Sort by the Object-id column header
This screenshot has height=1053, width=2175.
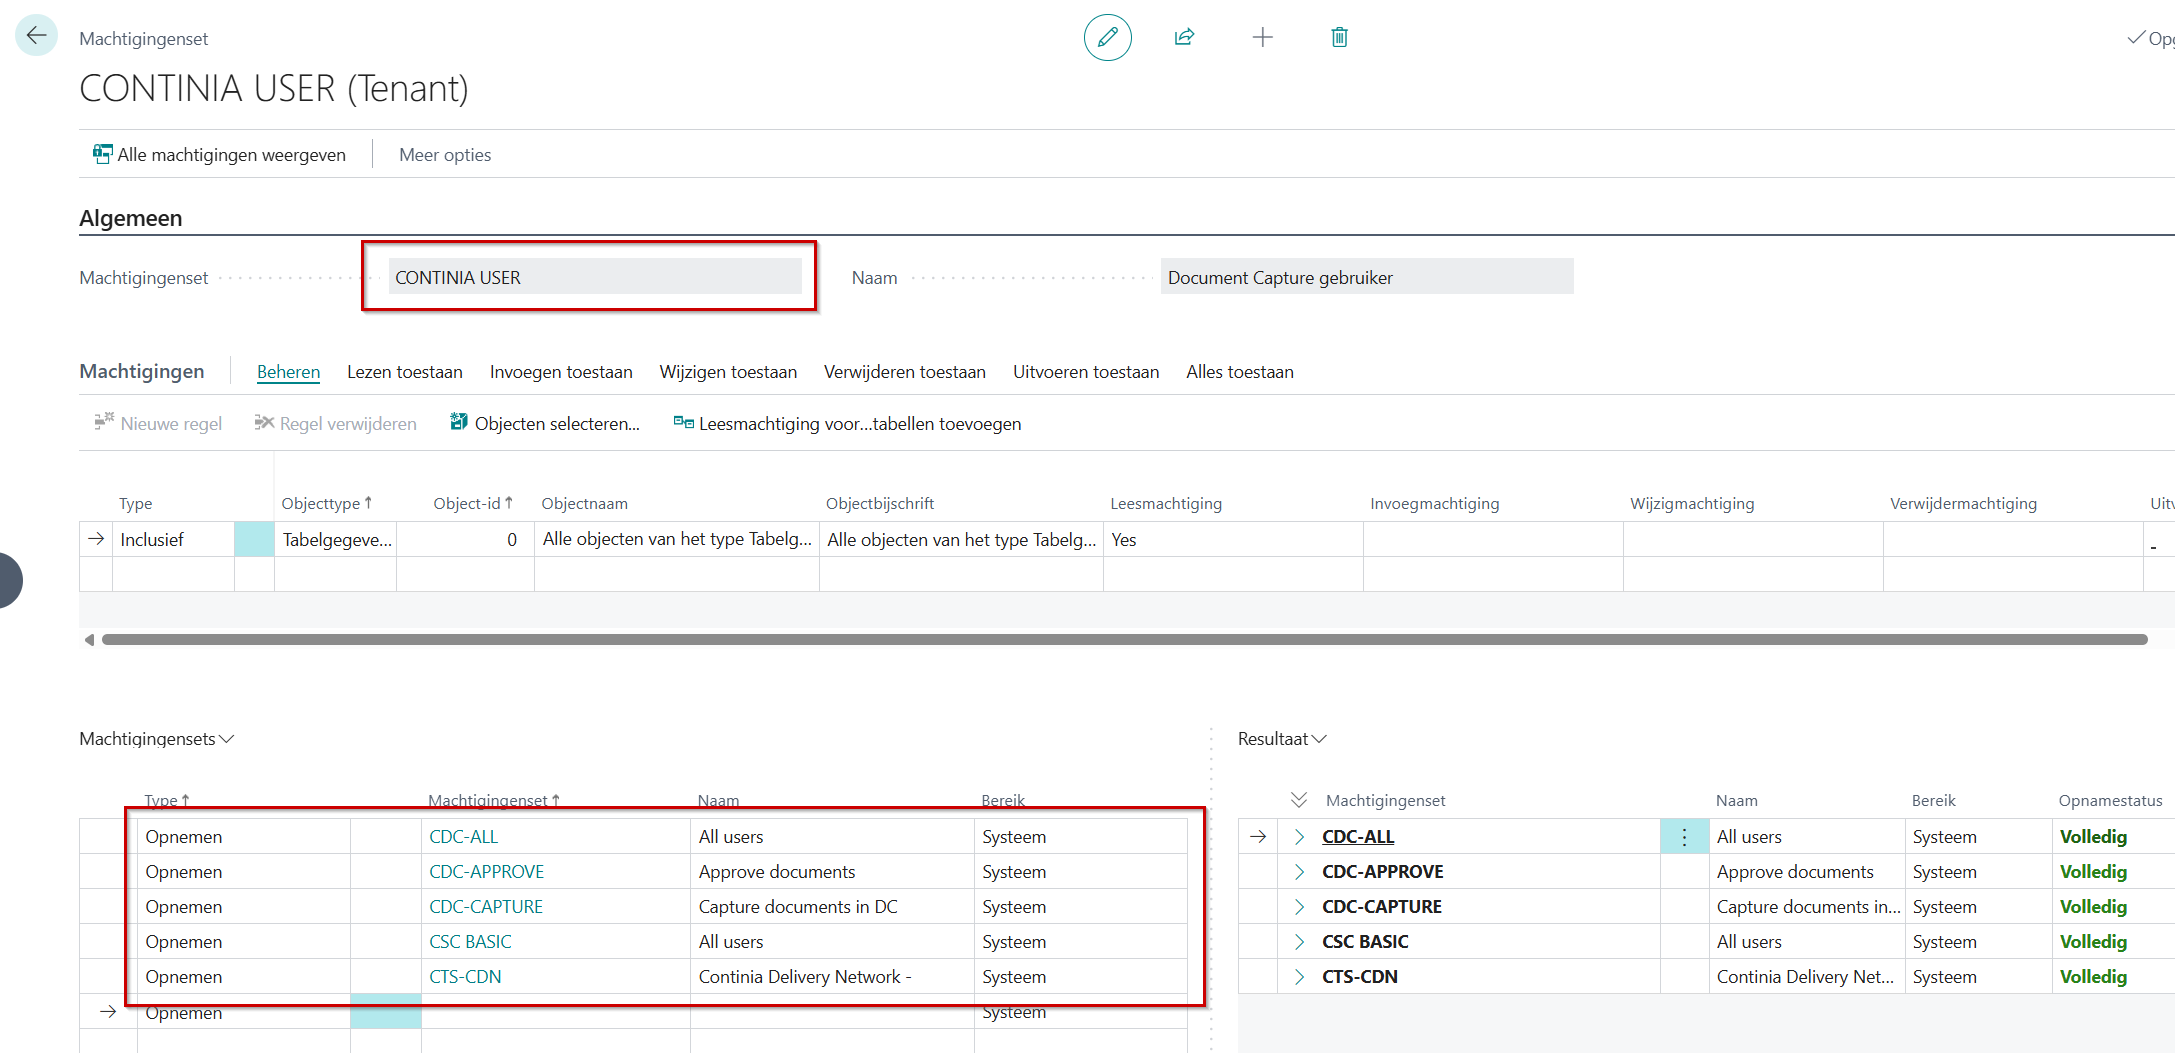click(473, 504)
